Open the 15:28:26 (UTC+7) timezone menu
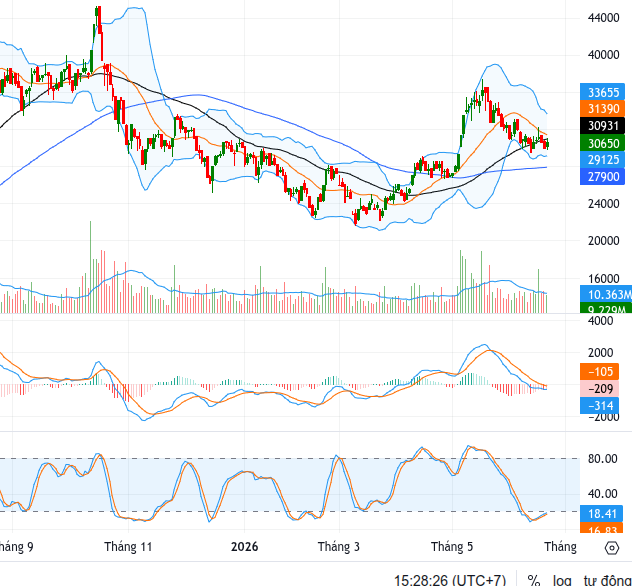Screen dimensions: 632x586 point(449,580)
